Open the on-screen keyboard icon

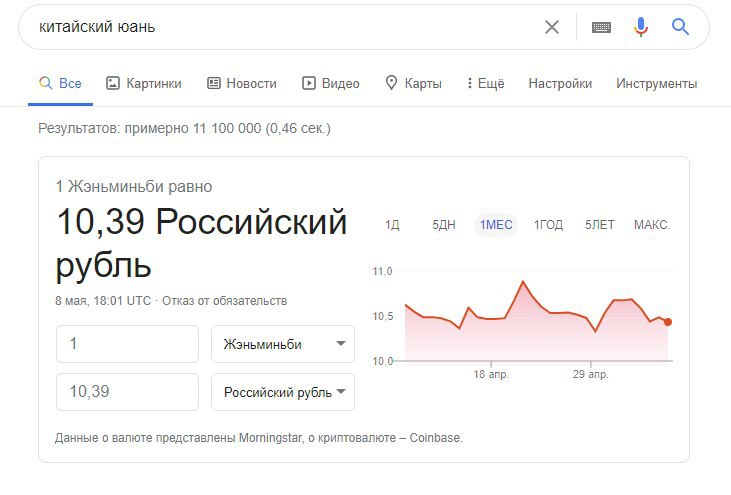(601, 27)
